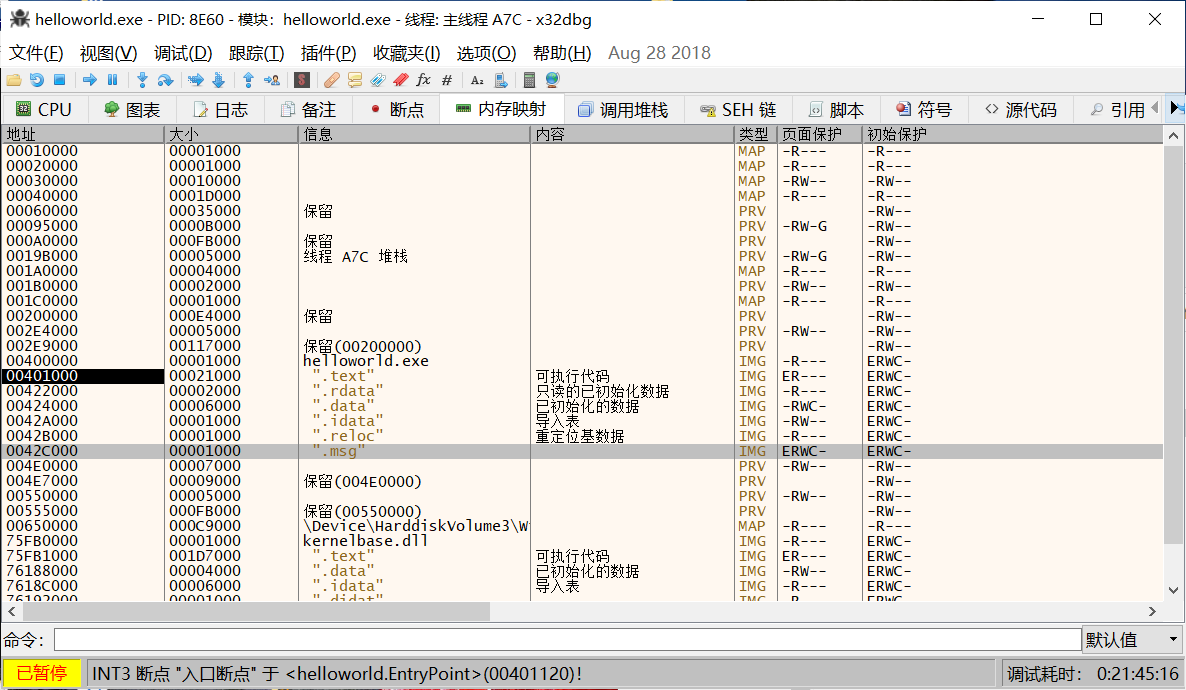Select the helloworld.exe module row
The height and width of the screenshot is (690, 1186).
[582, 361]
